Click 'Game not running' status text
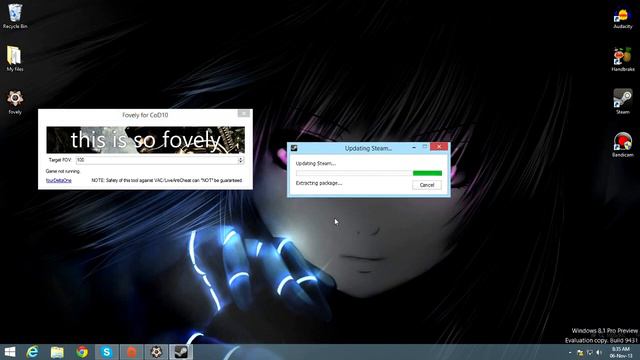 coord(62,171)
